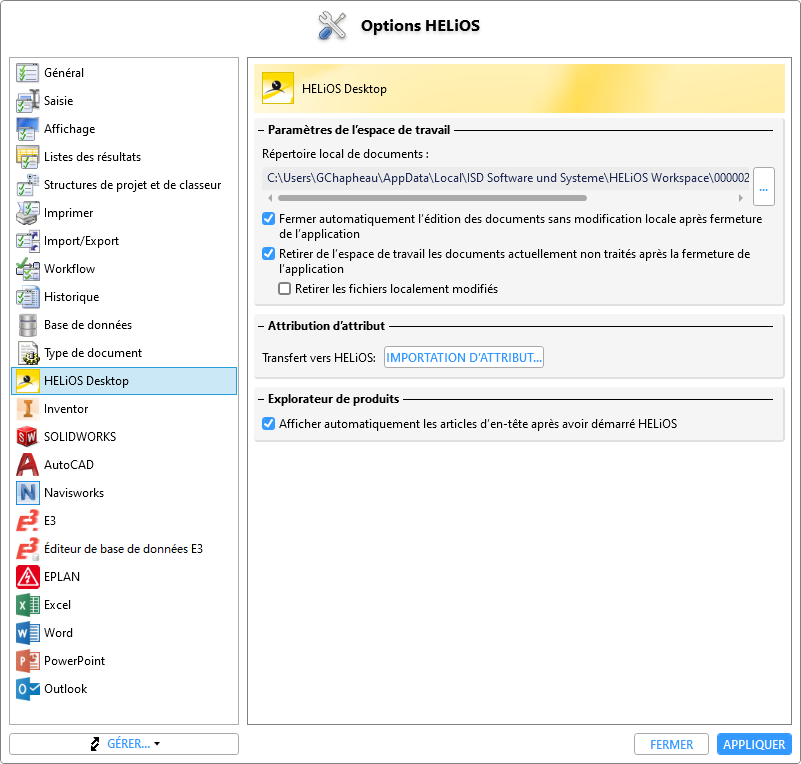Click the Excel icon
Image resolution: width=801 pixels, height=764 pixels.
coord(28,605)
